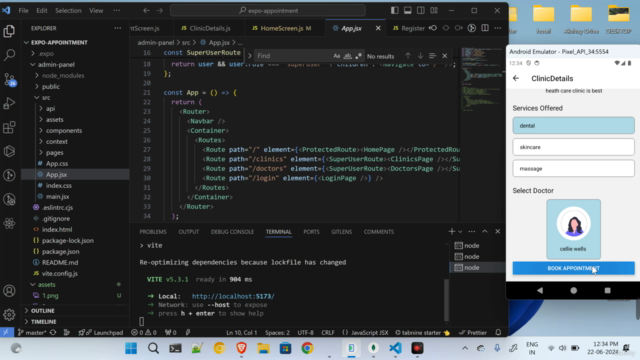Maximize the panel size chevron
Screen dimensions: 640x360
[x=484, y=232]
